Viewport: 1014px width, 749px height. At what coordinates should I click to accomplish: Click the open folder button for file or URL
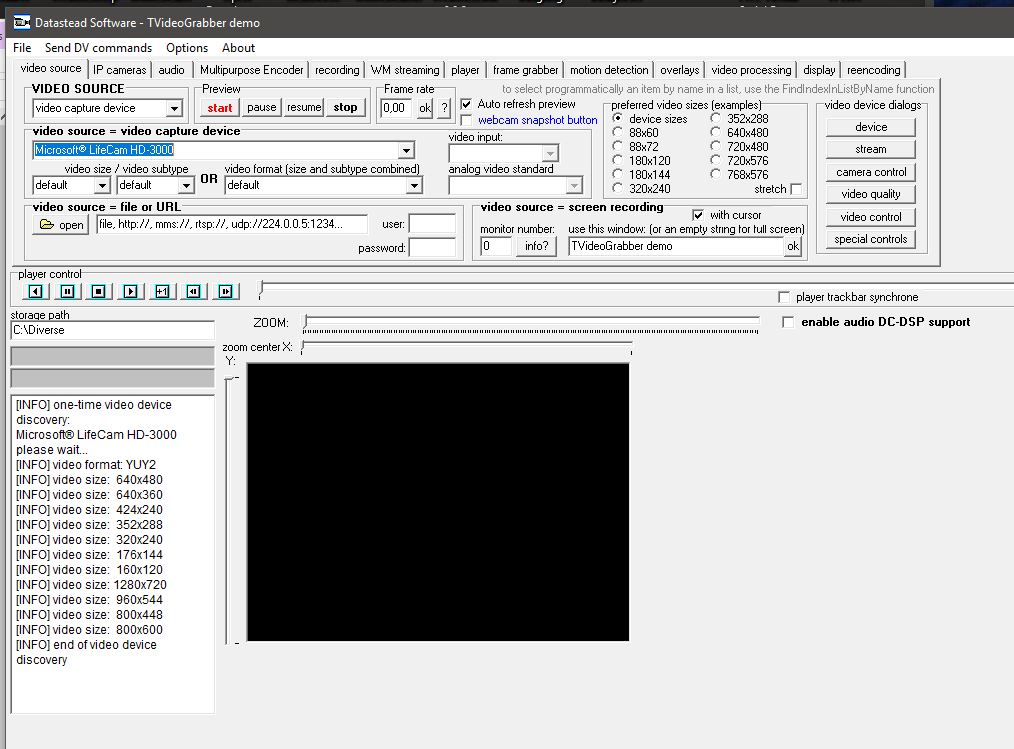click(61, 224)
